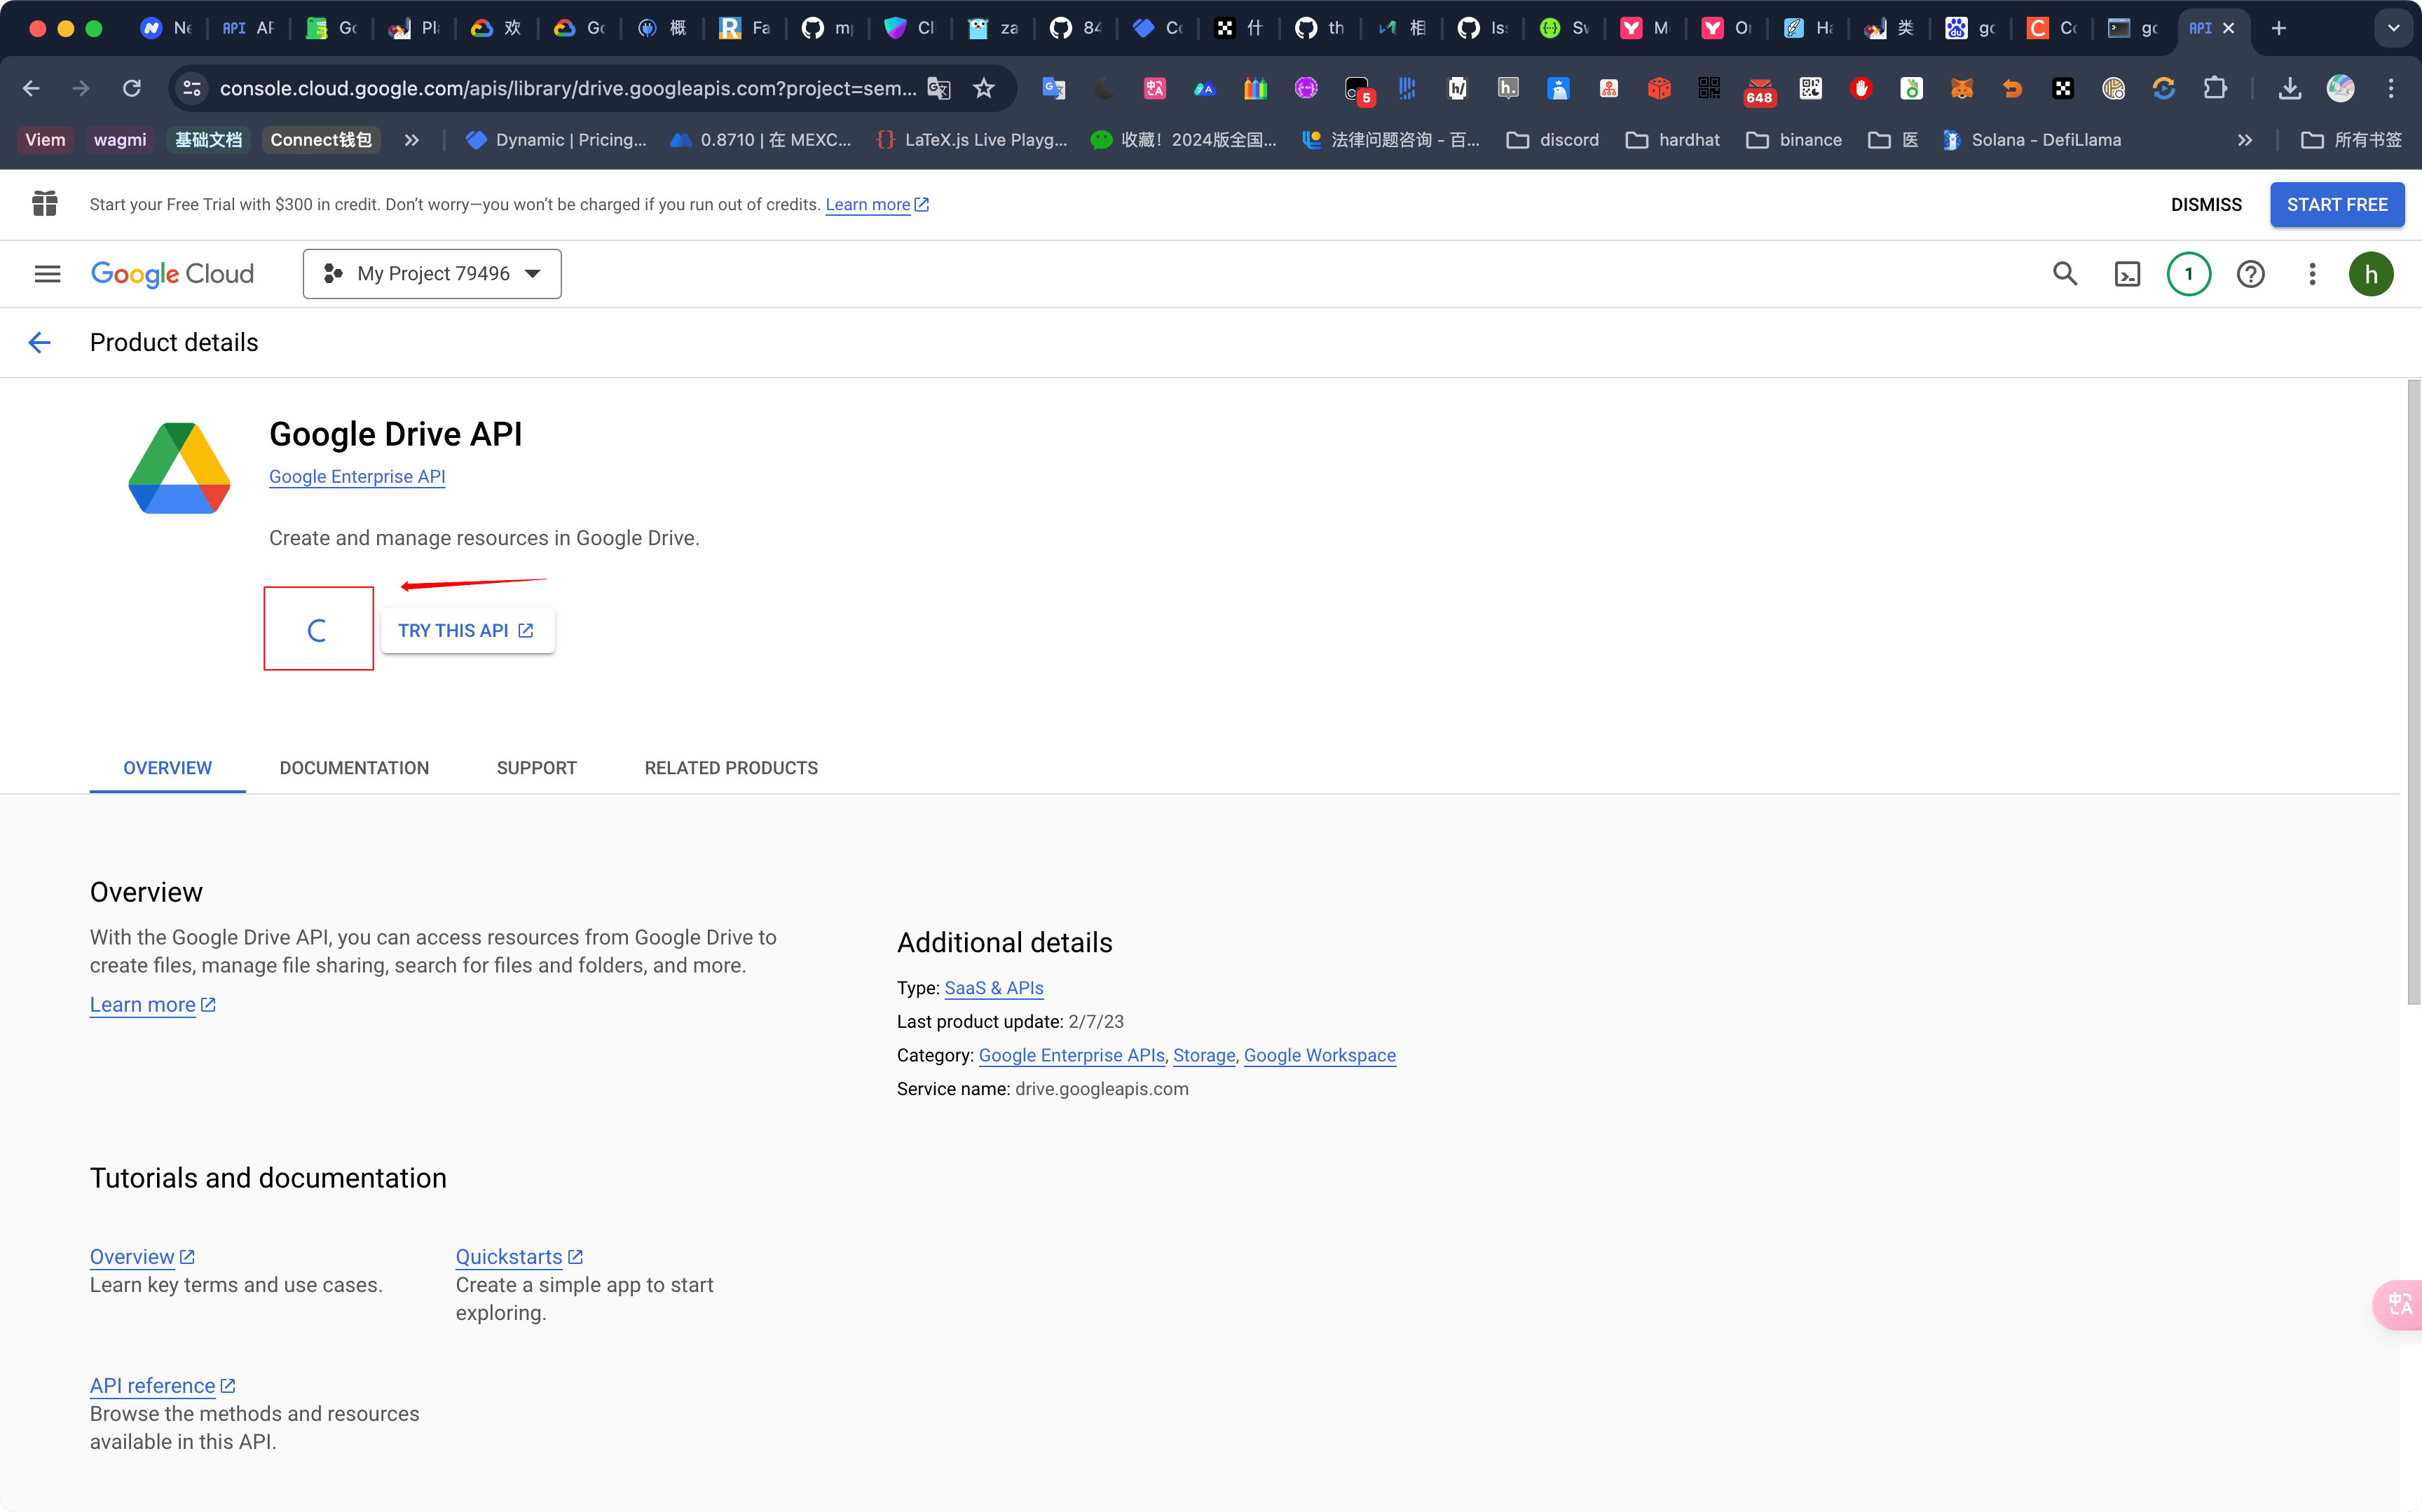
Task: Follow Learn more link in trial banner
Action: click(877, 205)
